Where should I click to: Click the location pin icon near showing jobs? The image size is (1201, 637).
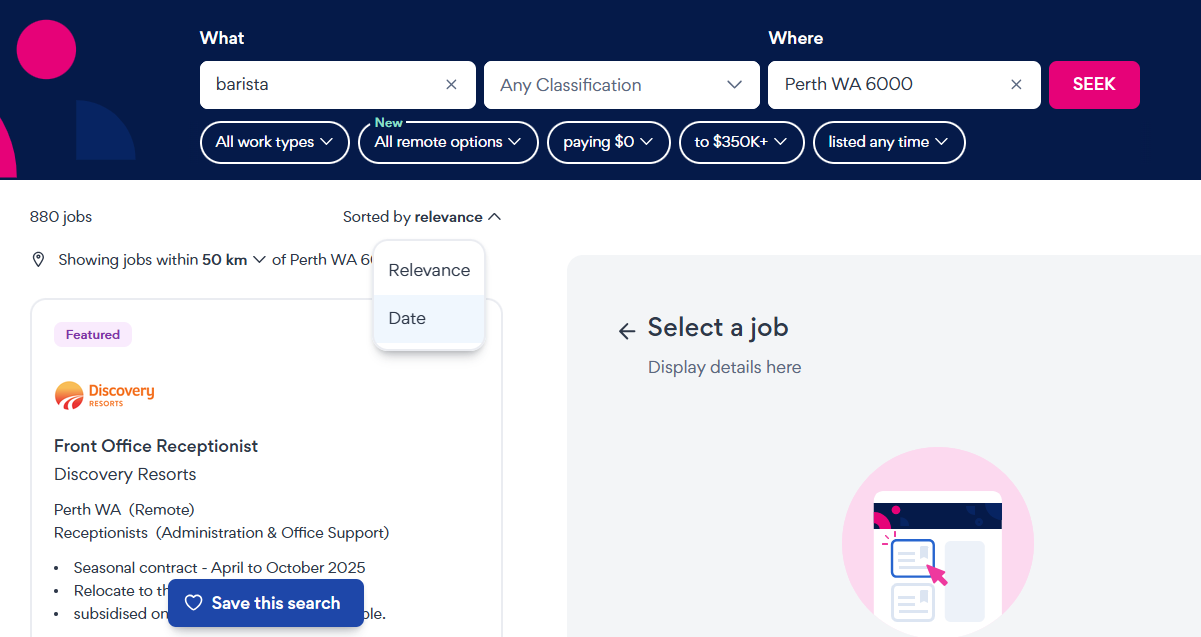pos(38,259)
